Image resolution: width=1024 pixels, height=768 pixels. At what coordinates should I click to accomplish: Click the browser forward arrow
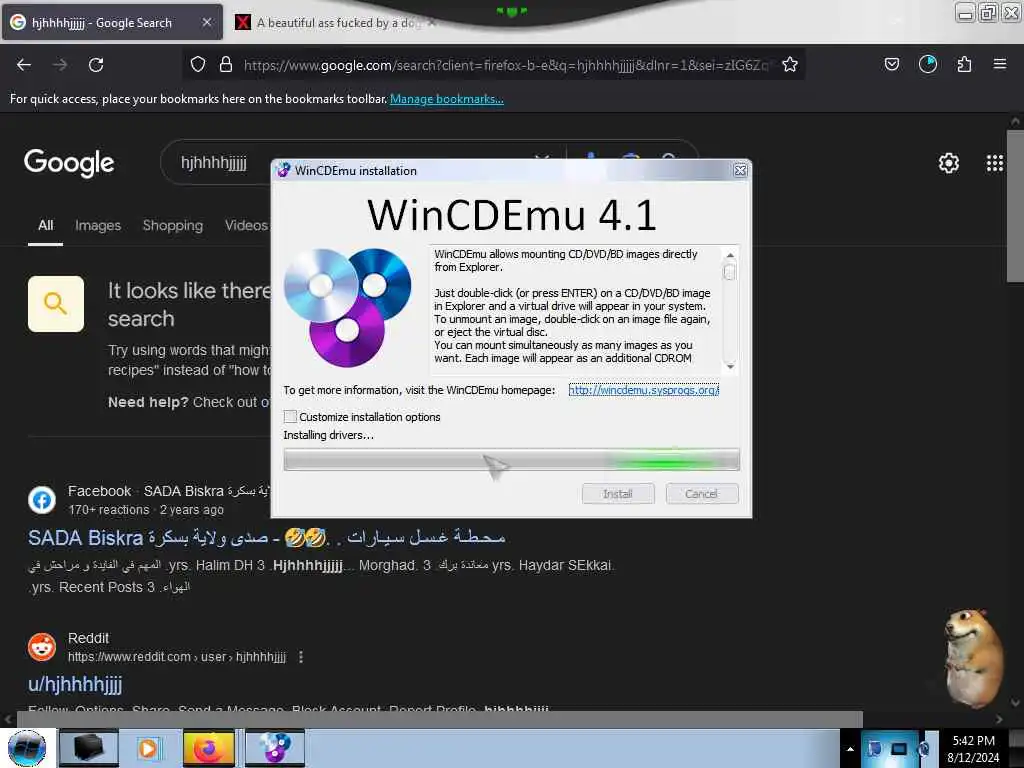(60, 65)
